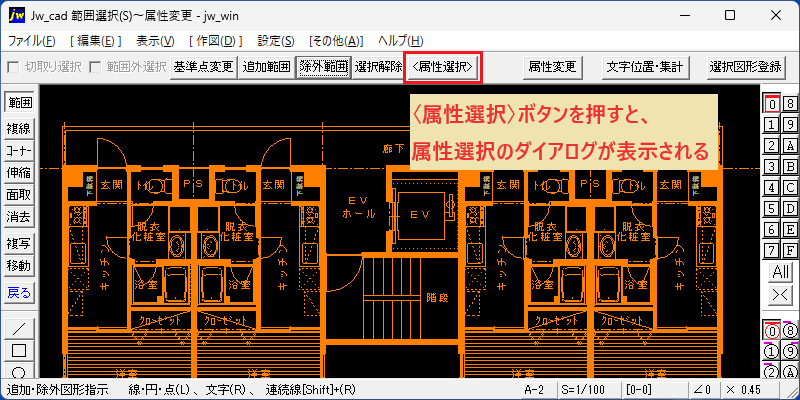The height and width of the screenshot is (400, 800).
Task: Click the 戻る undo button
Action: tap(19, 293)
